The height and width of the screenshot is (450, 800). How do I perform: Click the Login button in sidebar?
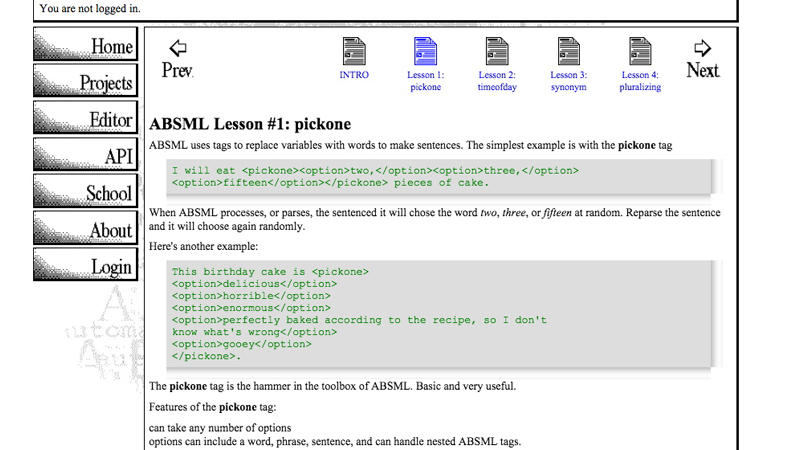click(x=85, y=266)
